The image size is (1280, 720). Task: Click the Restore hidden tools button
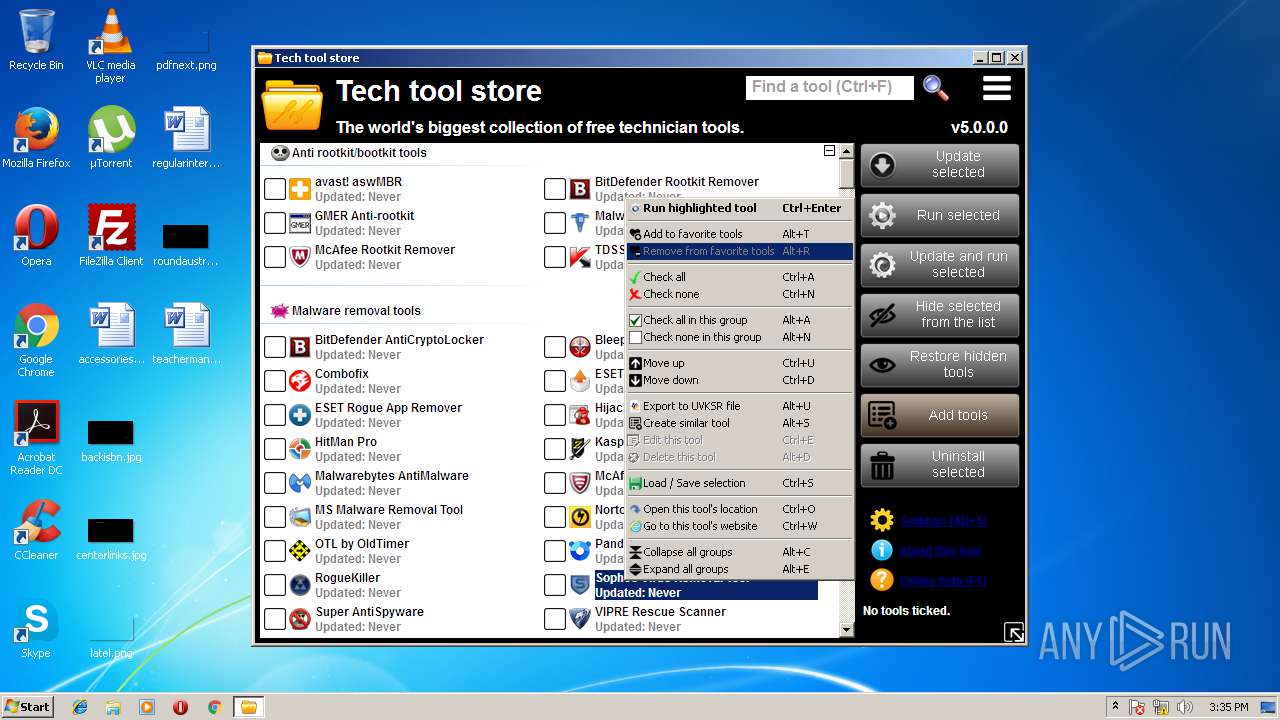(x=940, y=365)
